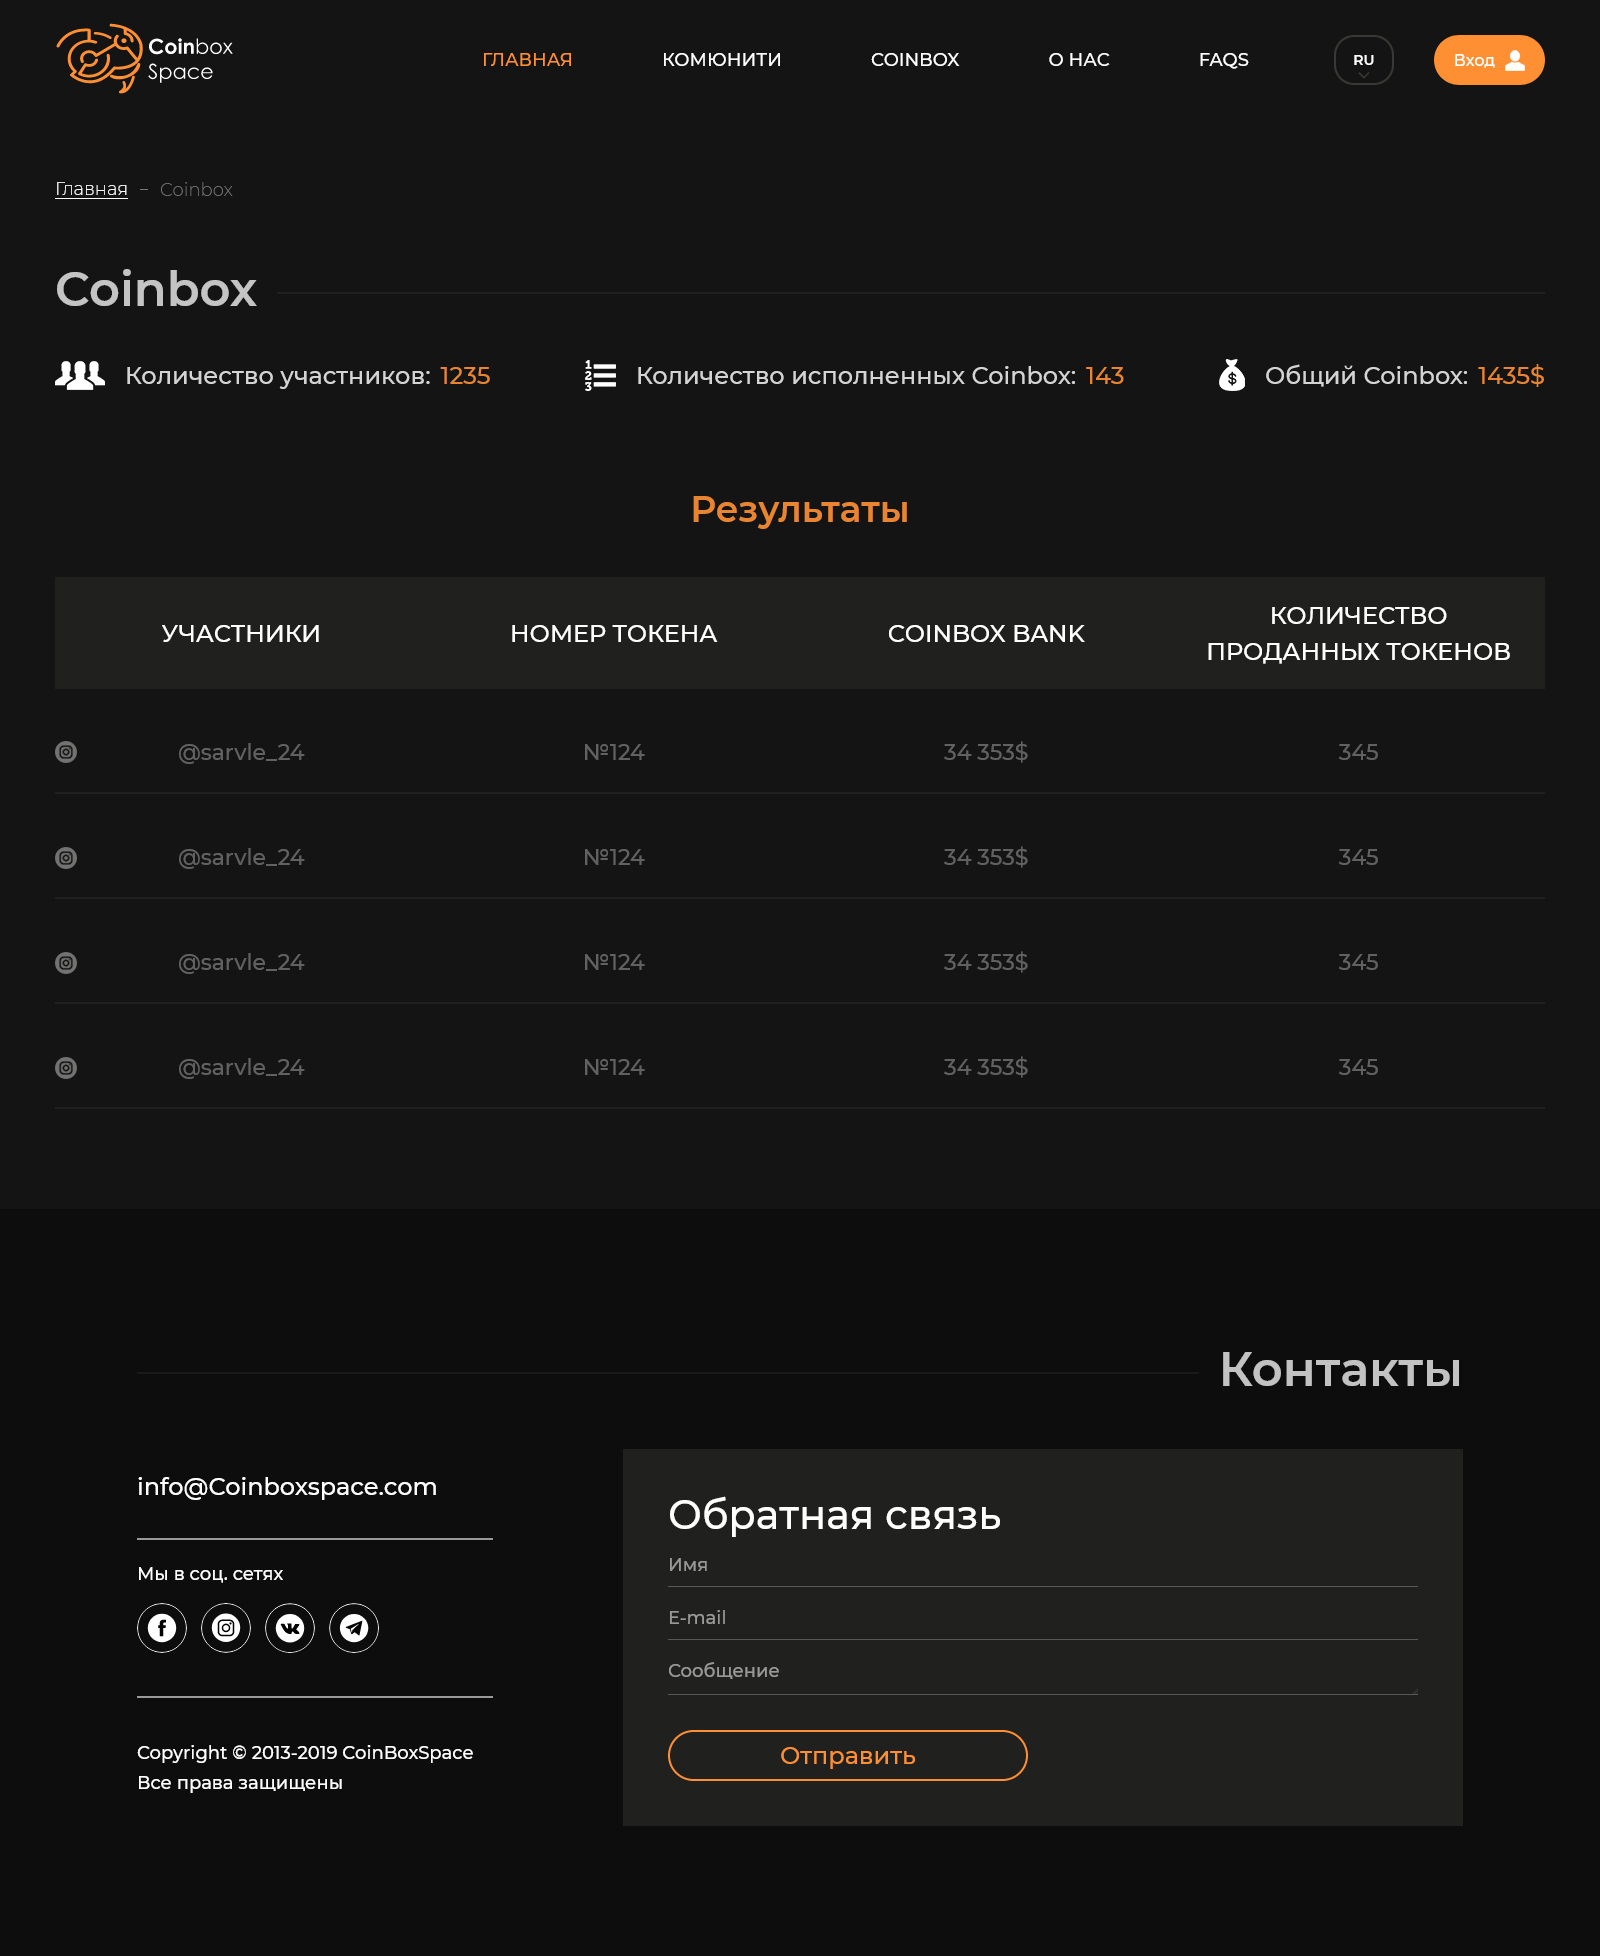The width and height of the screenshot is (1600, 1956).
Task: Click the info@Coinboxspace.com email link
Action: click(x=286, y=1487)
